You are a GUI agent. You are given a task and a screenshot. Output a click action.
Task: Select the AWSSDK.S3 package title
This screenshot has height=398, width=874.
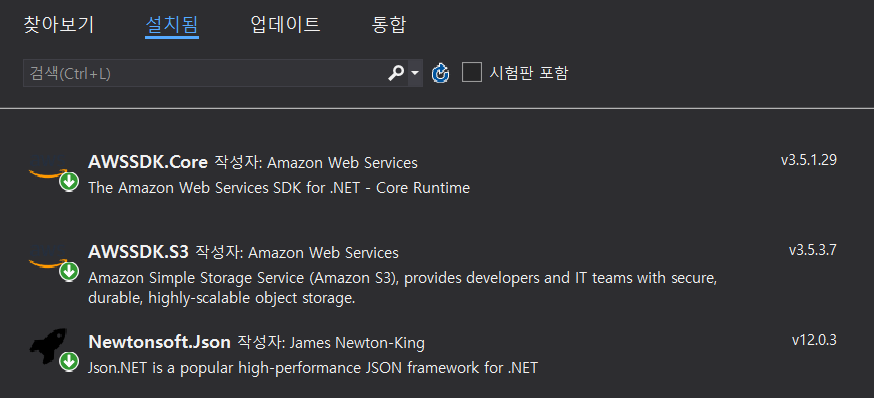click(138, 253)
